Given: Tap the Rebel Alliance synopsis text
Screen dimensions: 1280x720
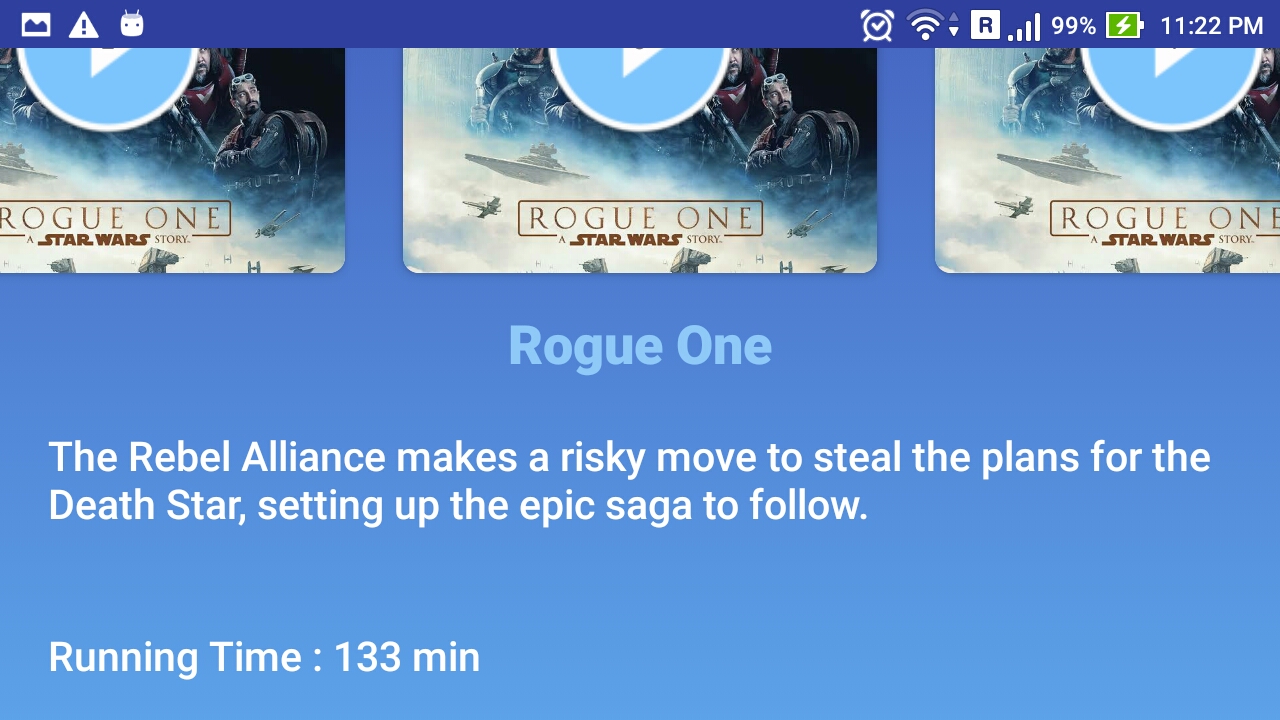Looking at the screenshot, I should tap(629, 481).
